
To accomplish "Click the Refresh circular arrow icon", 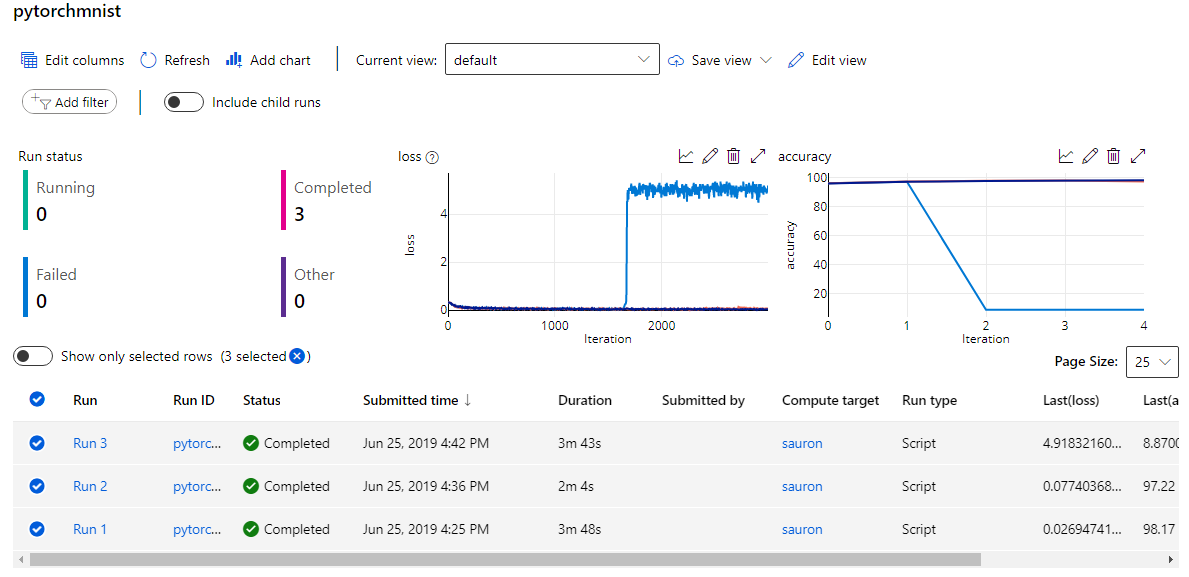I will 149,60.
